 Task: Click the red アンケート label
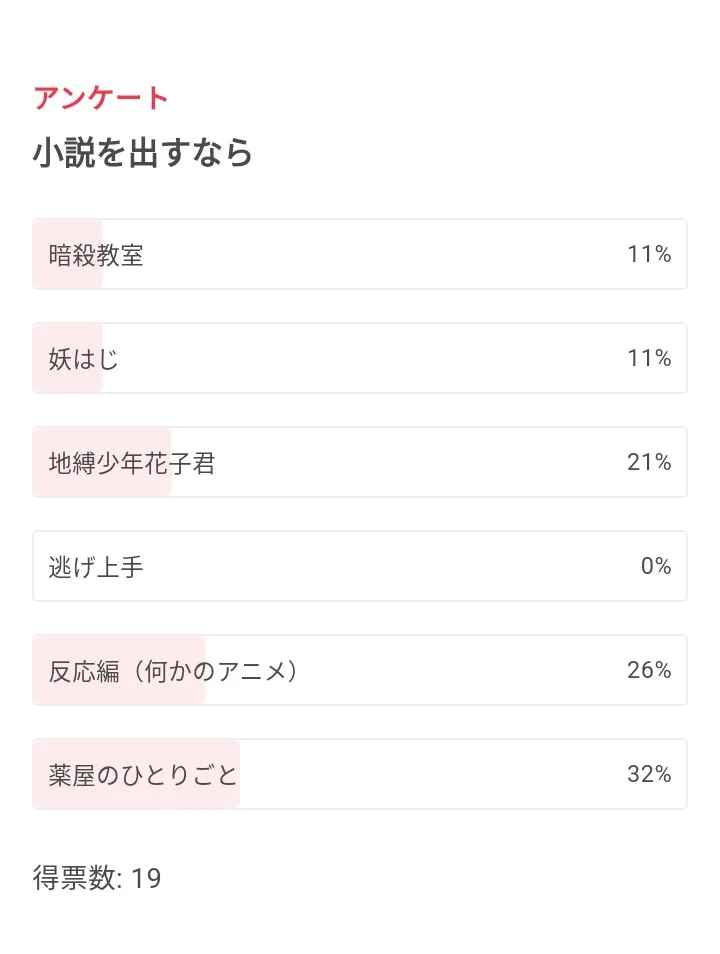pos(101,98)
